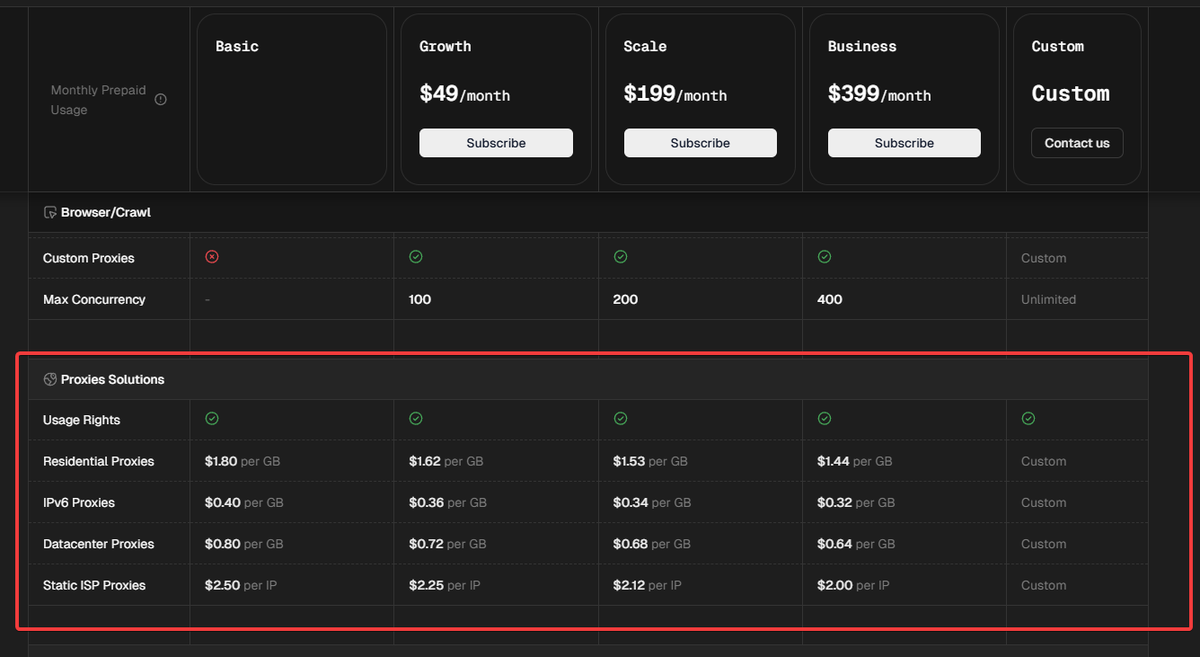Click the Custom Proxies row label

pyautogui.click(x=88, y=258)
